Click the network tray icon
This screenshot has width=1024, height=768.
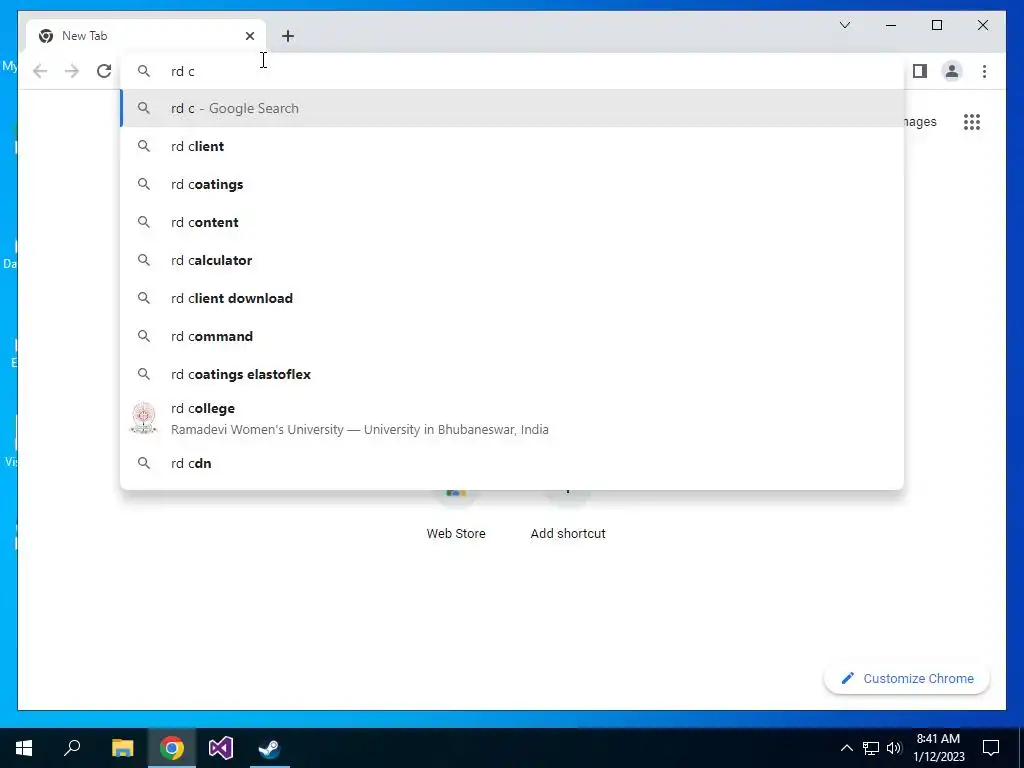[871, 748]
